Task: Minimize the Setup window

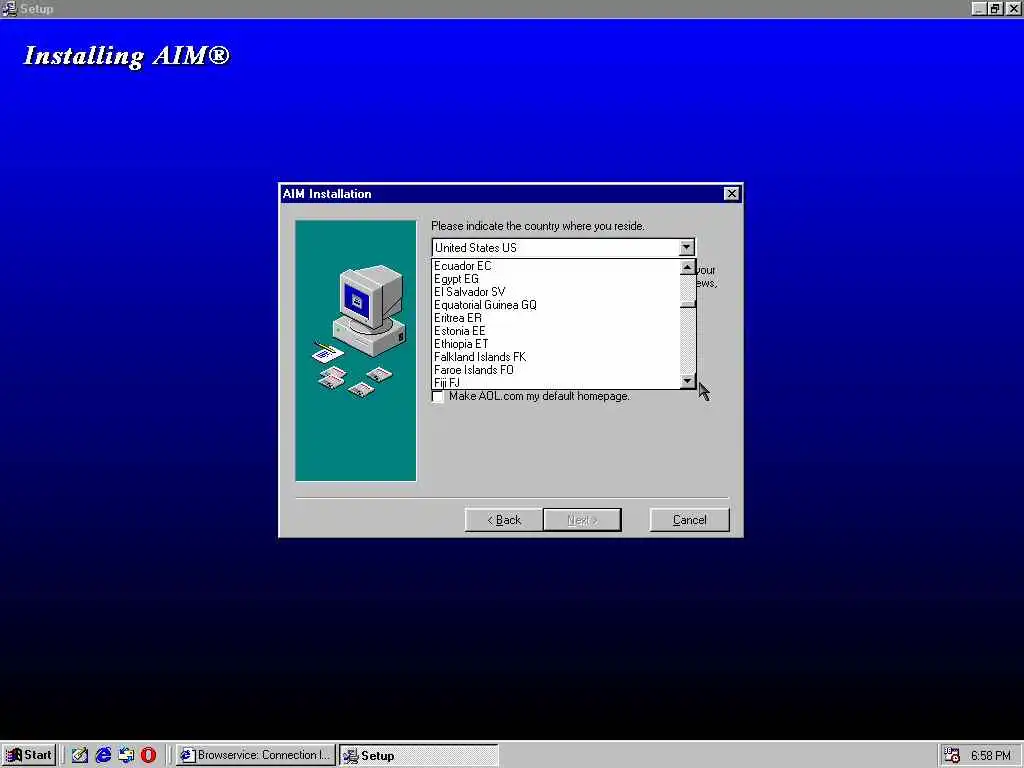Action: 979,8
